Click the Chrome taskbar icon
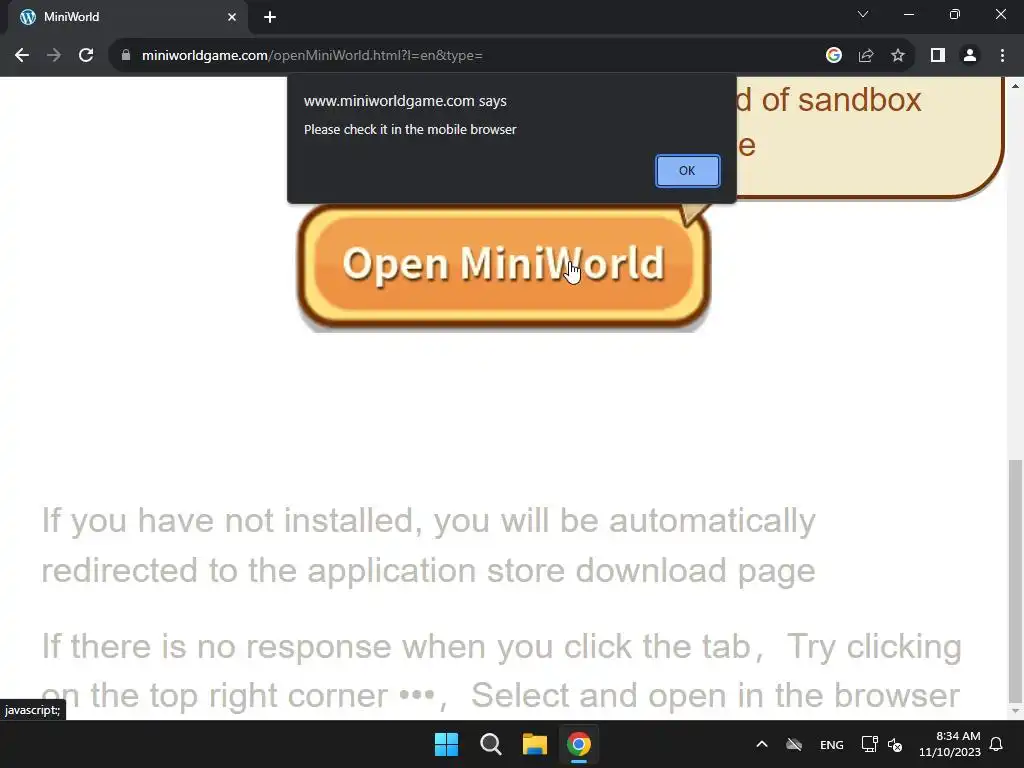 tap(579, 744)
